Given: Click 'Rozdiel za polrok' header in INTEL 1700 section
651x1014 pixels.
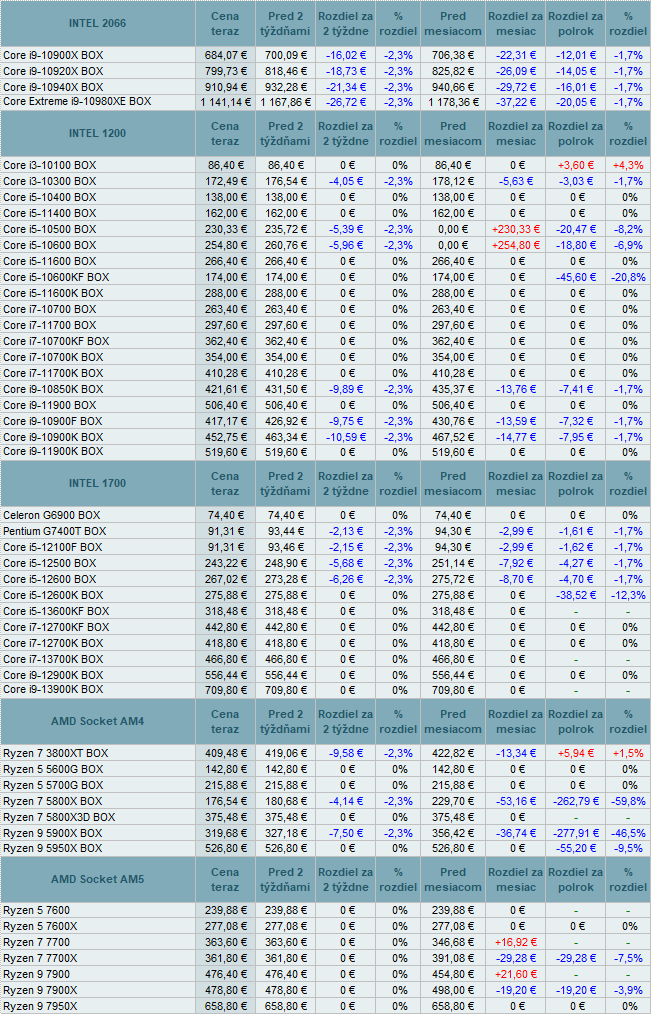Looking at the screenshot, I should pos(575,483).
